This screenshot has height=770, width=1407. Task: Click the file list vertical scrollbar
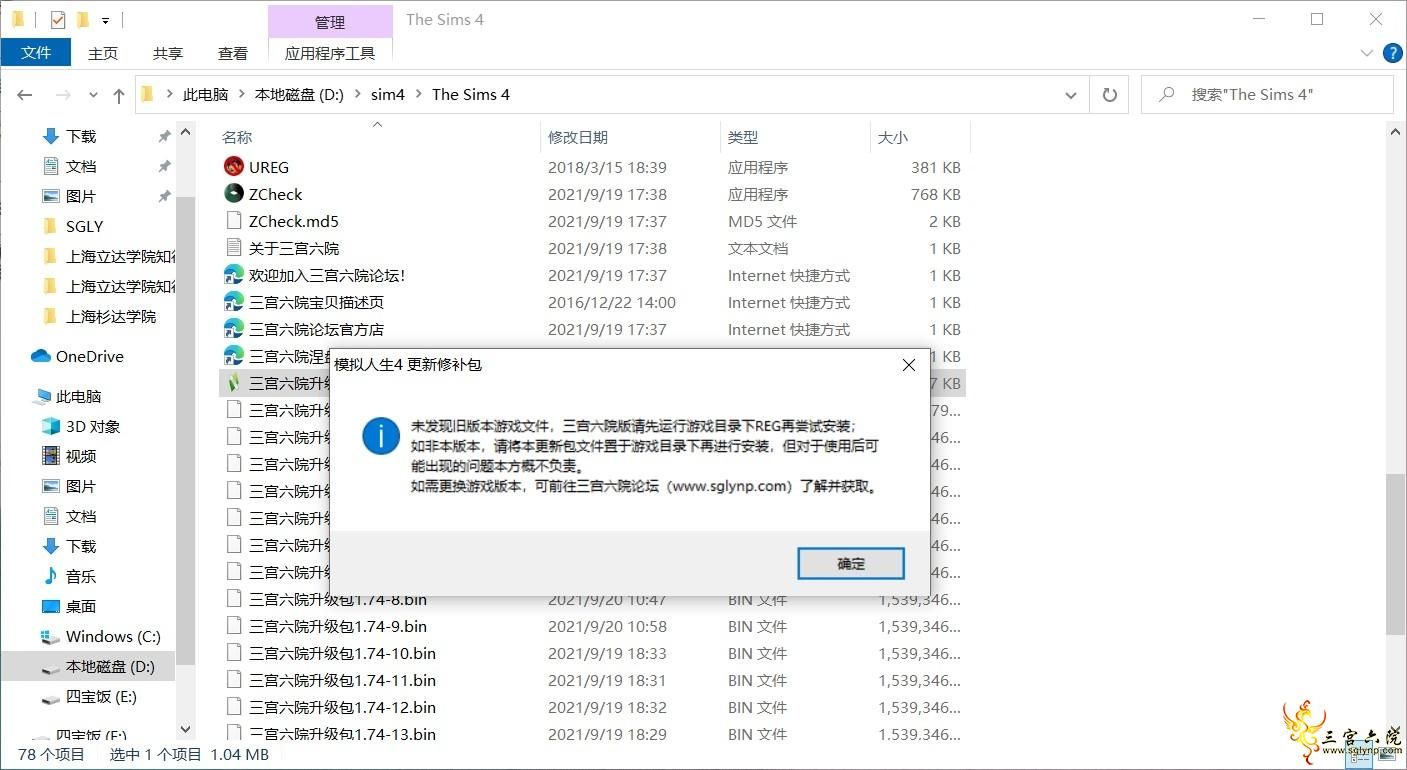pyautogui.click(x=1395, y=555)
